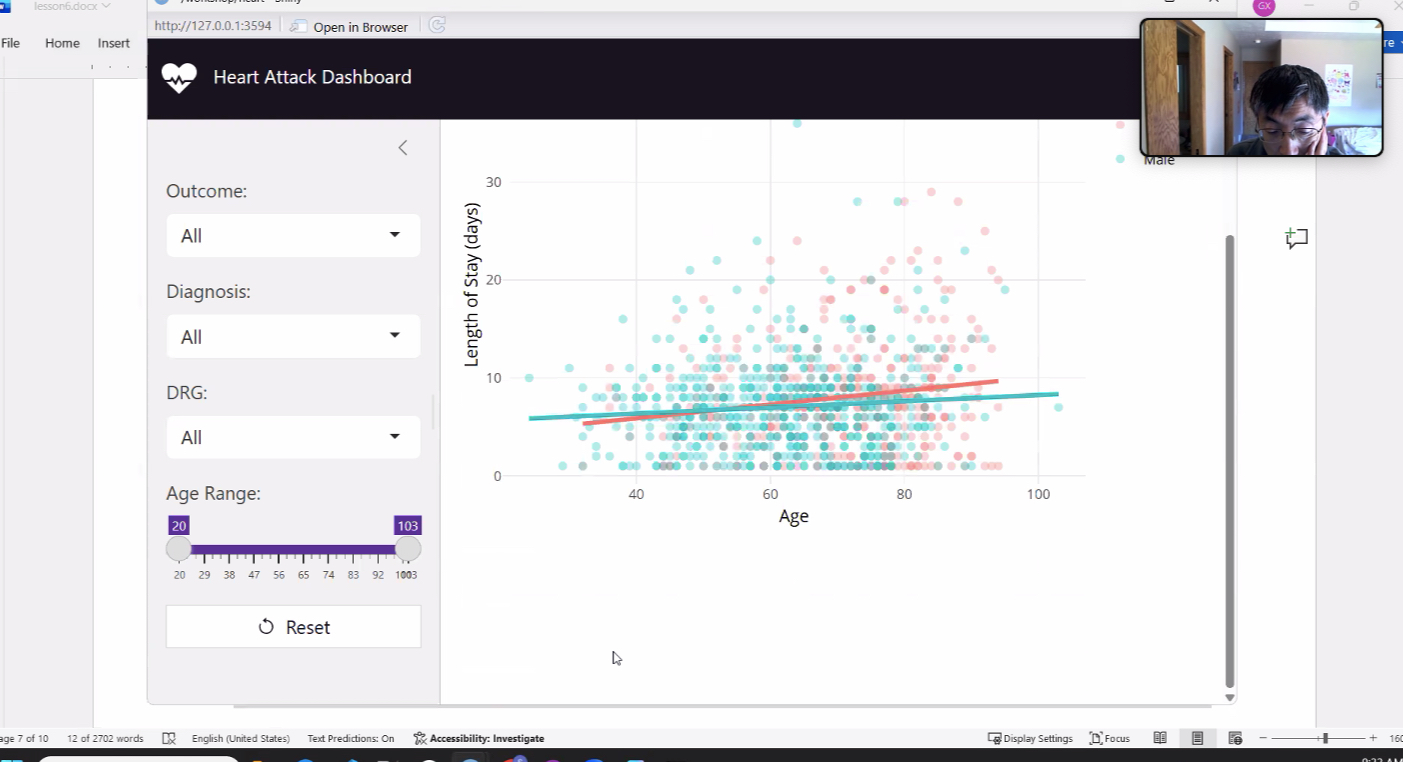Toggle the Male legend entry in the chart
The image size is (1403, 762).
1158,160
